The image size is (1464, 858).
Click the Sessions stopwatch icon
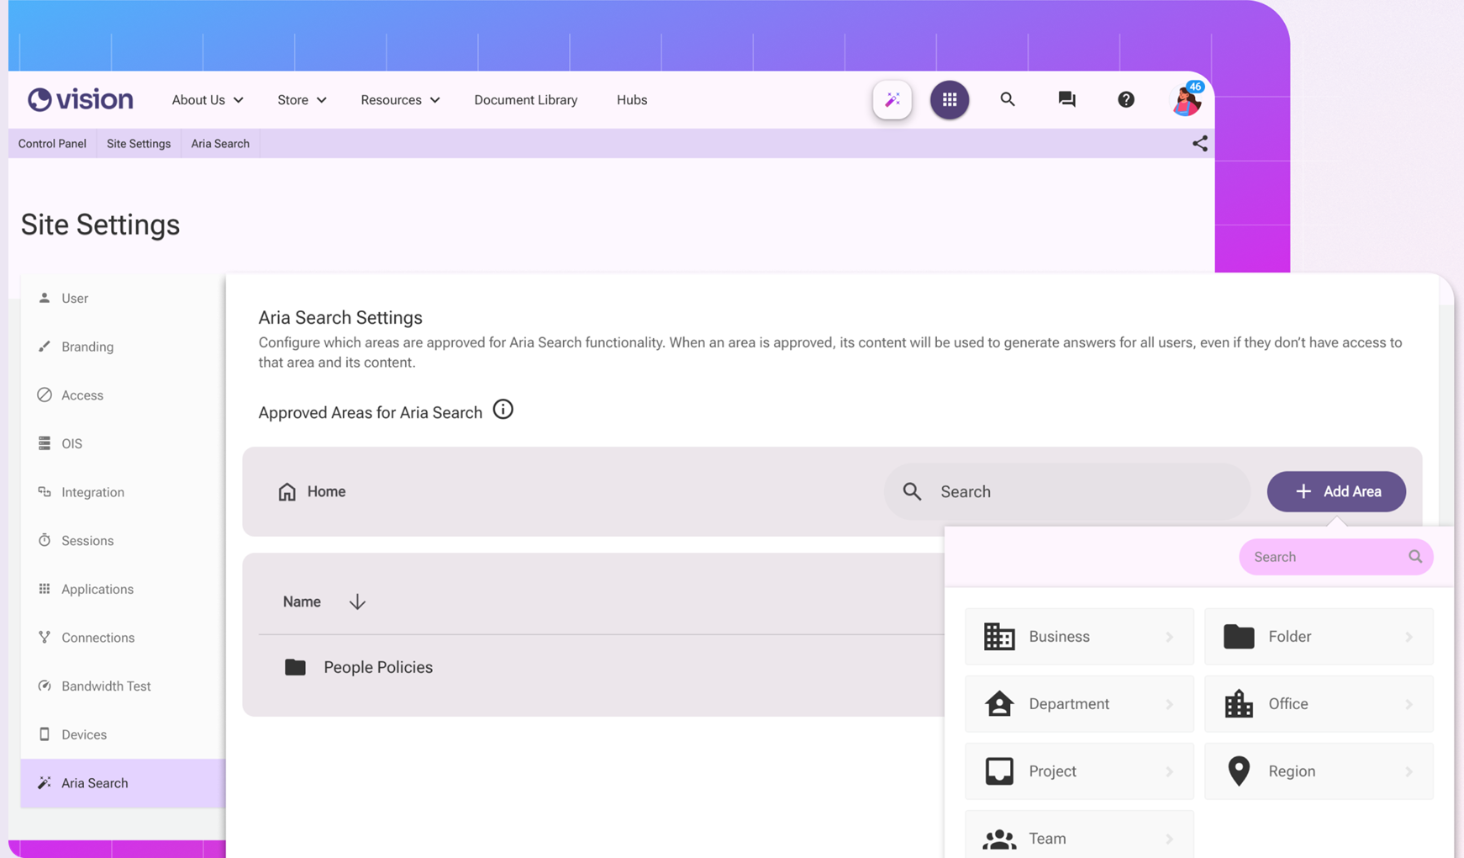[44, 541]
